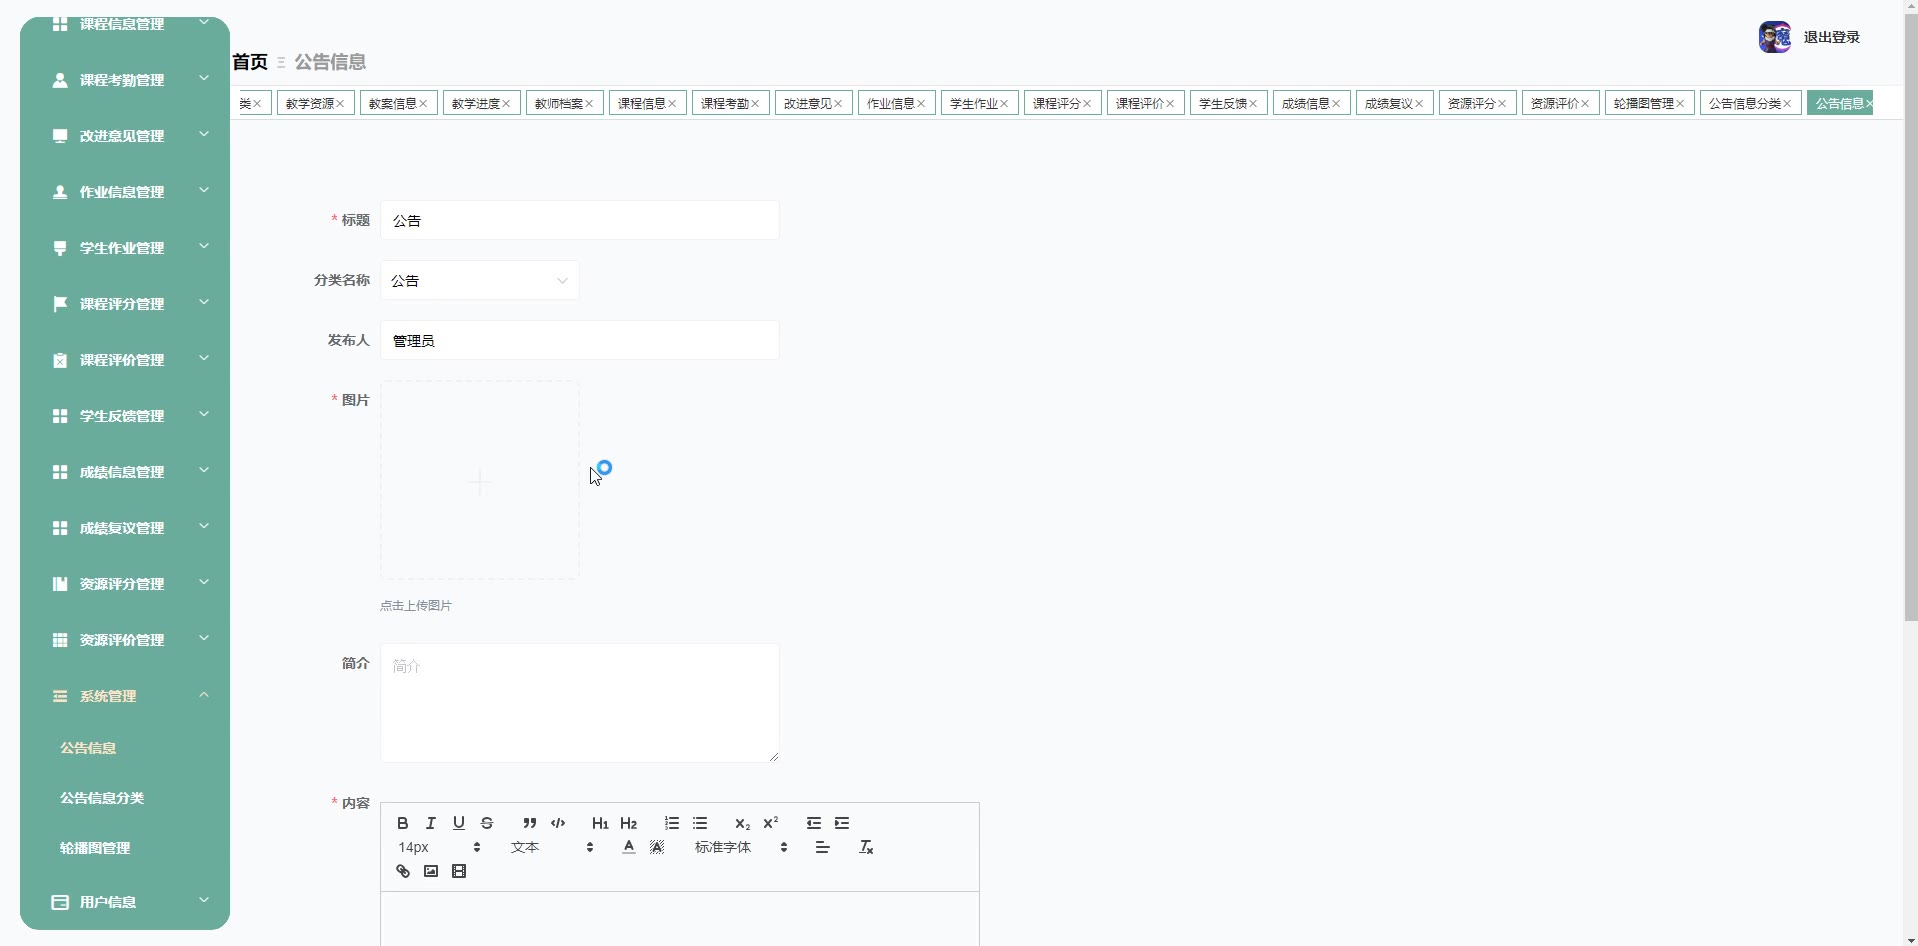Viewport: 1918px width, 946px height.
Task: Open the text alignment options
Action: [823, 847]
